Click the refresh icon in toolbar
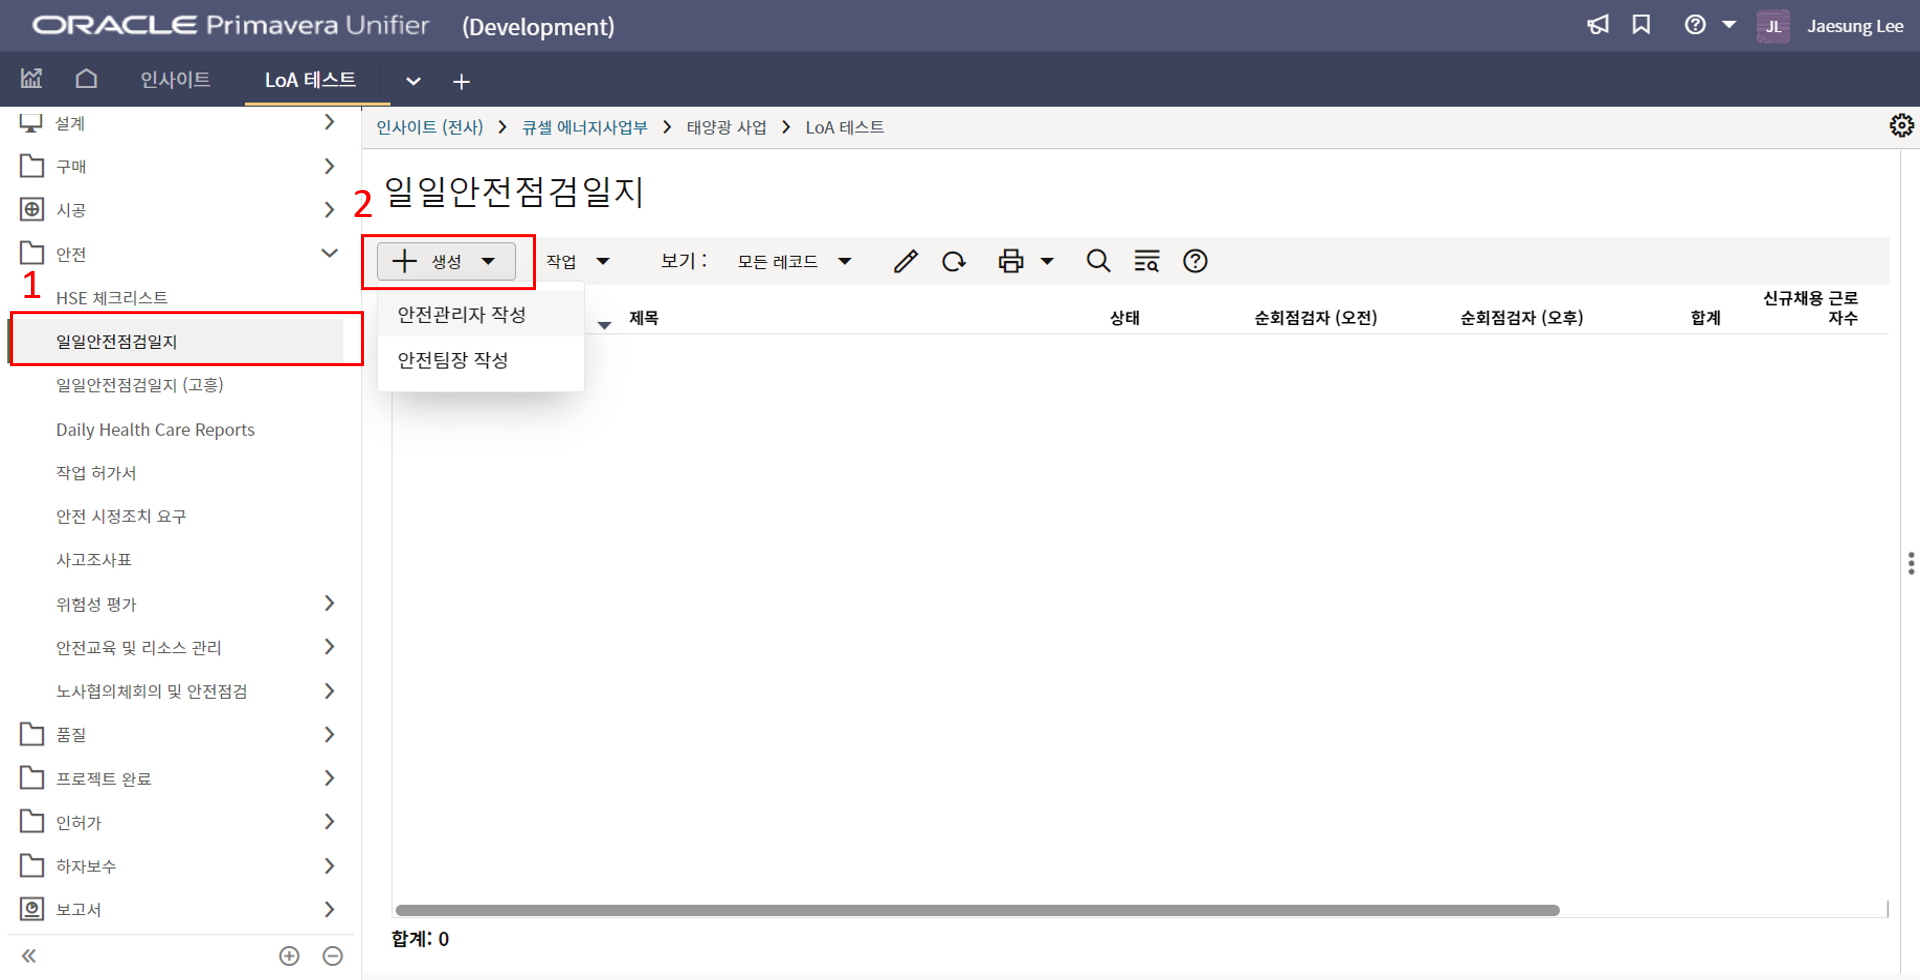Viewport: 1920px width, 980px height. pos(954,262)
